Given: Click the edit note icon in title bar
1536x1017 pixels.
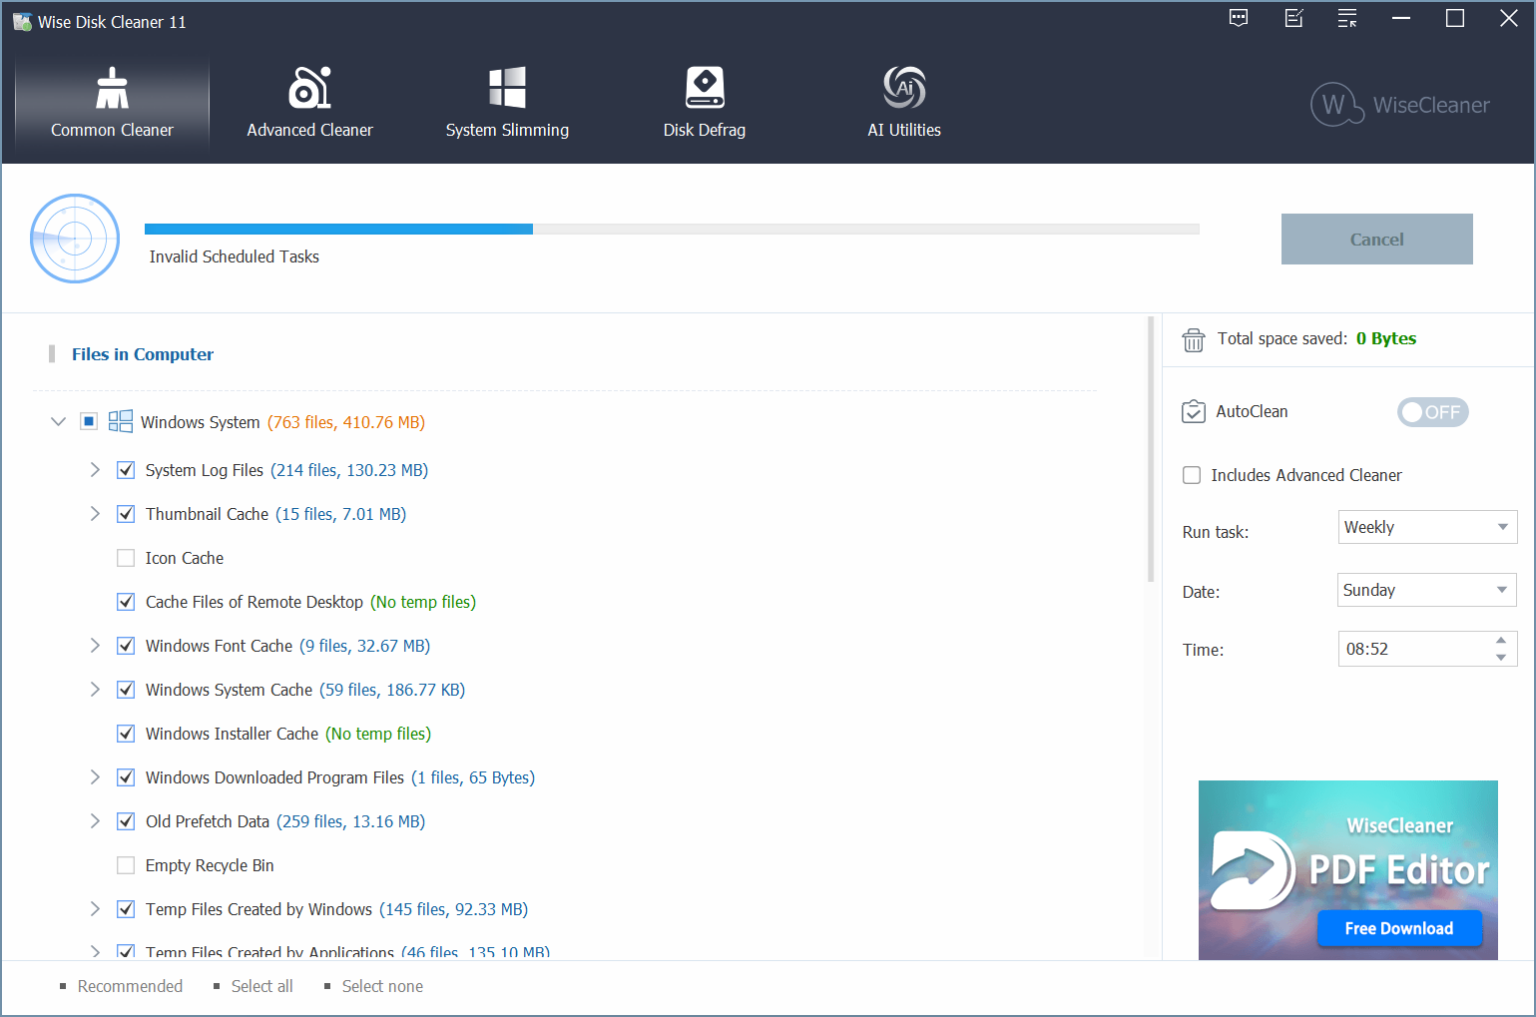Looking at the screenshot, I should [x=1293, y=18].
